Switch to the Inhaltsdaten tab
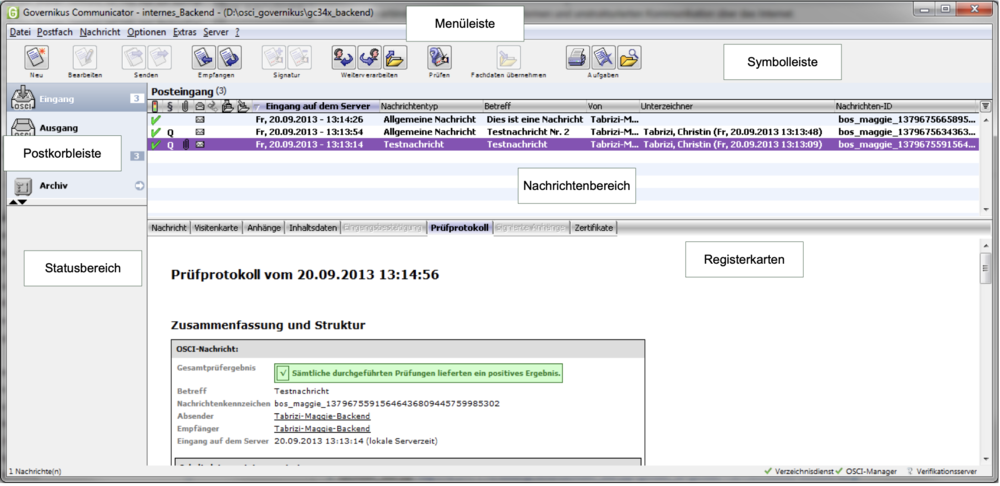The width and height of the screenshot is (1000, 486). [x=312, y=228]
